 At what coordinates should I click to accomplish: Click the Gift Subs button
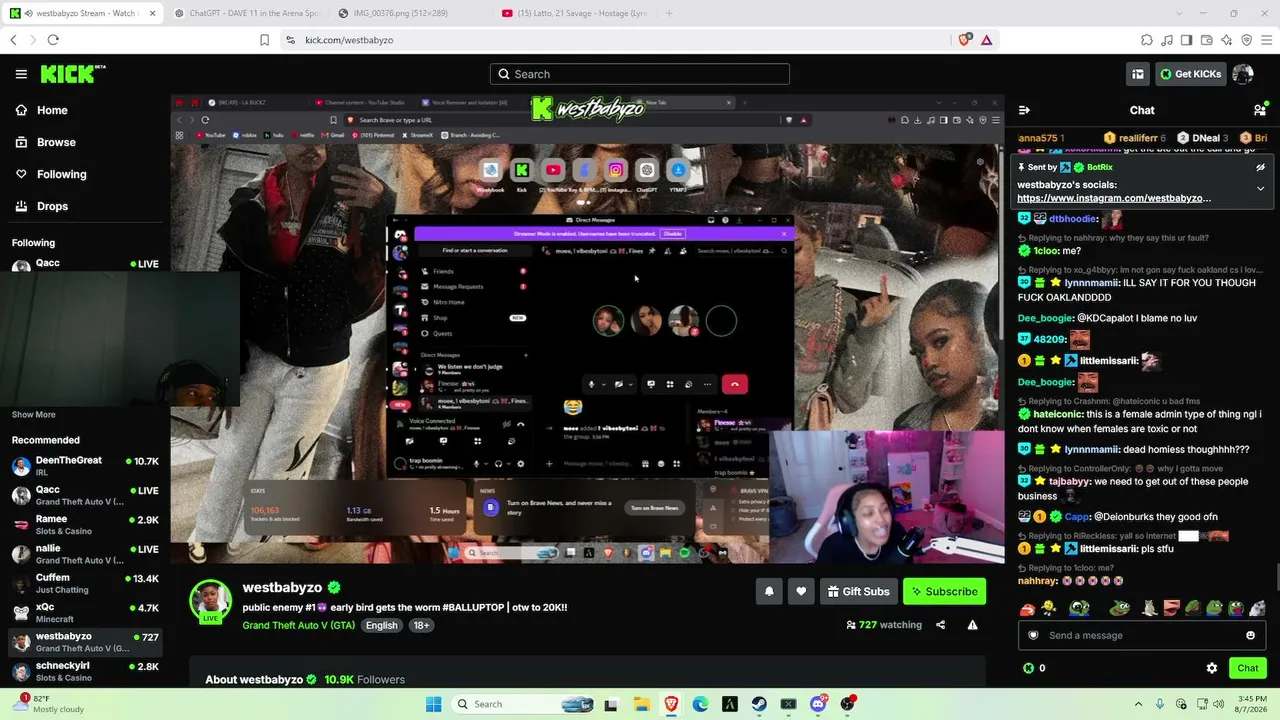pos(858,591)
